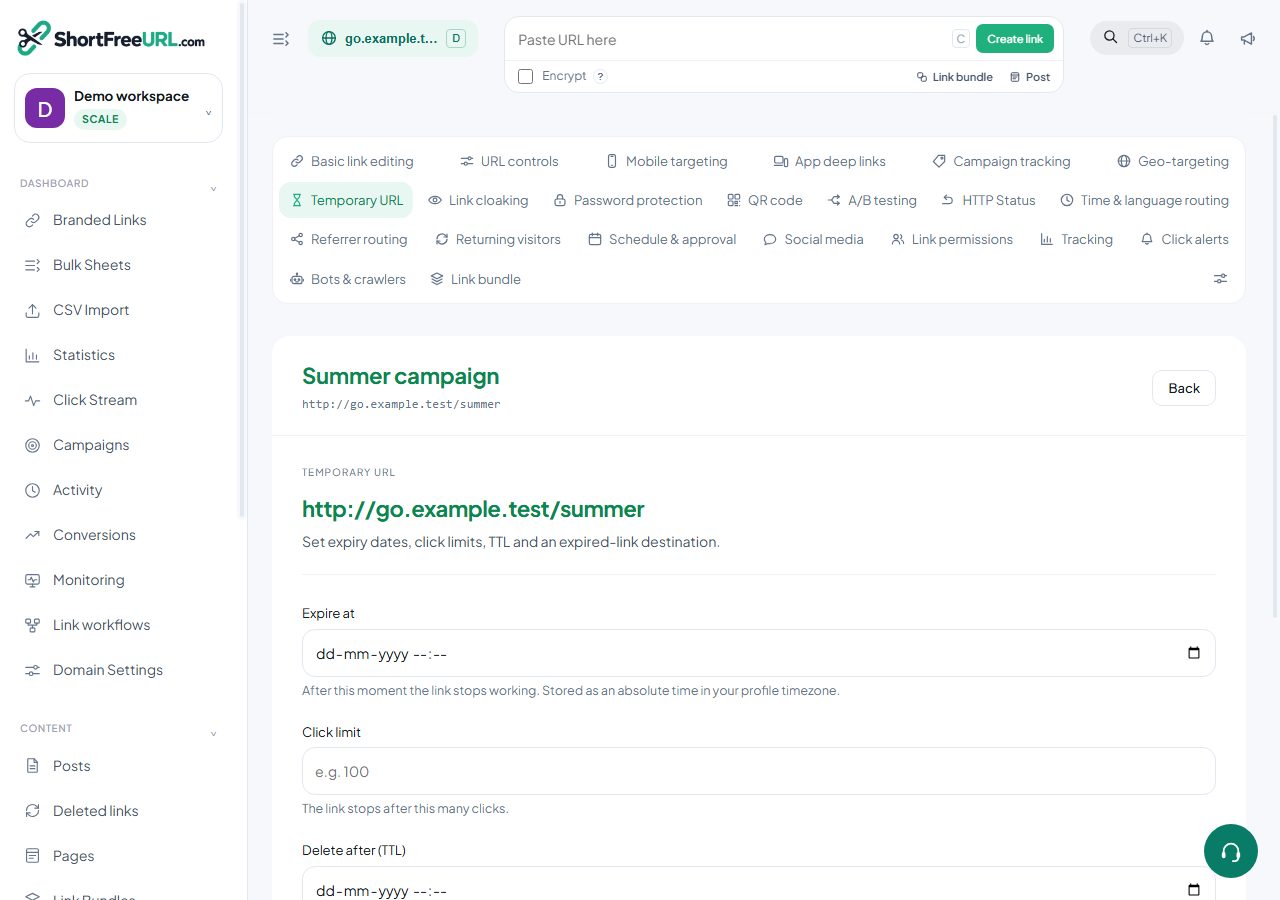1280x900 pixels.
Task: Switch to A/B testing tab
Action: 872,200
